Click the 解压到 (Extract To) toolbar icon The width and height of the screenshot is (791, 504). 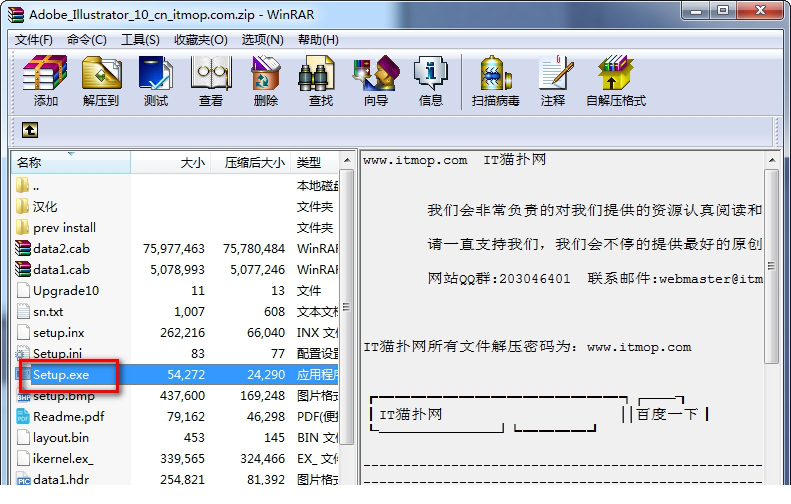[101, 74]
